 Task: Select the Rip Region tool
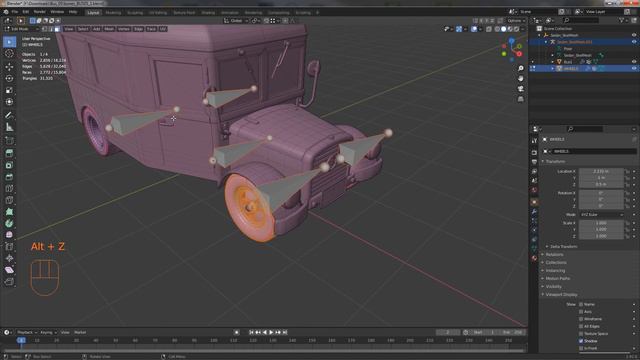[9, 282]
